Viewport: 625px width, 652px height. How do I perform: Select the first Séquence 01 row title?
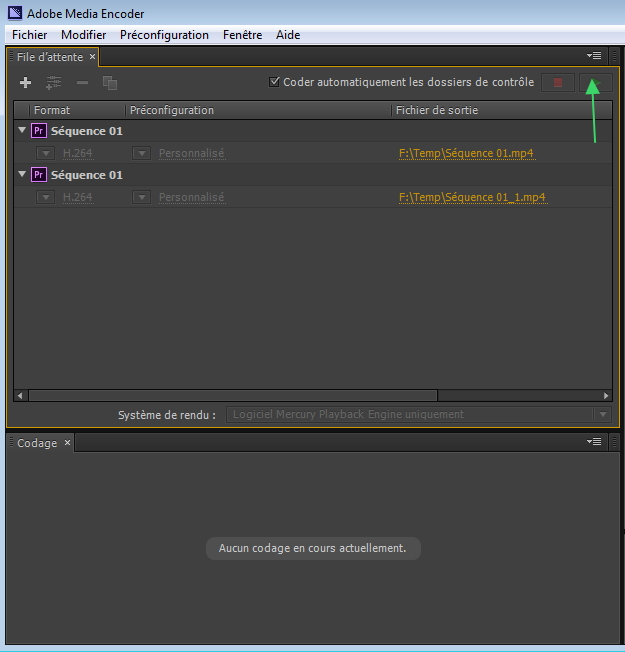86,131
